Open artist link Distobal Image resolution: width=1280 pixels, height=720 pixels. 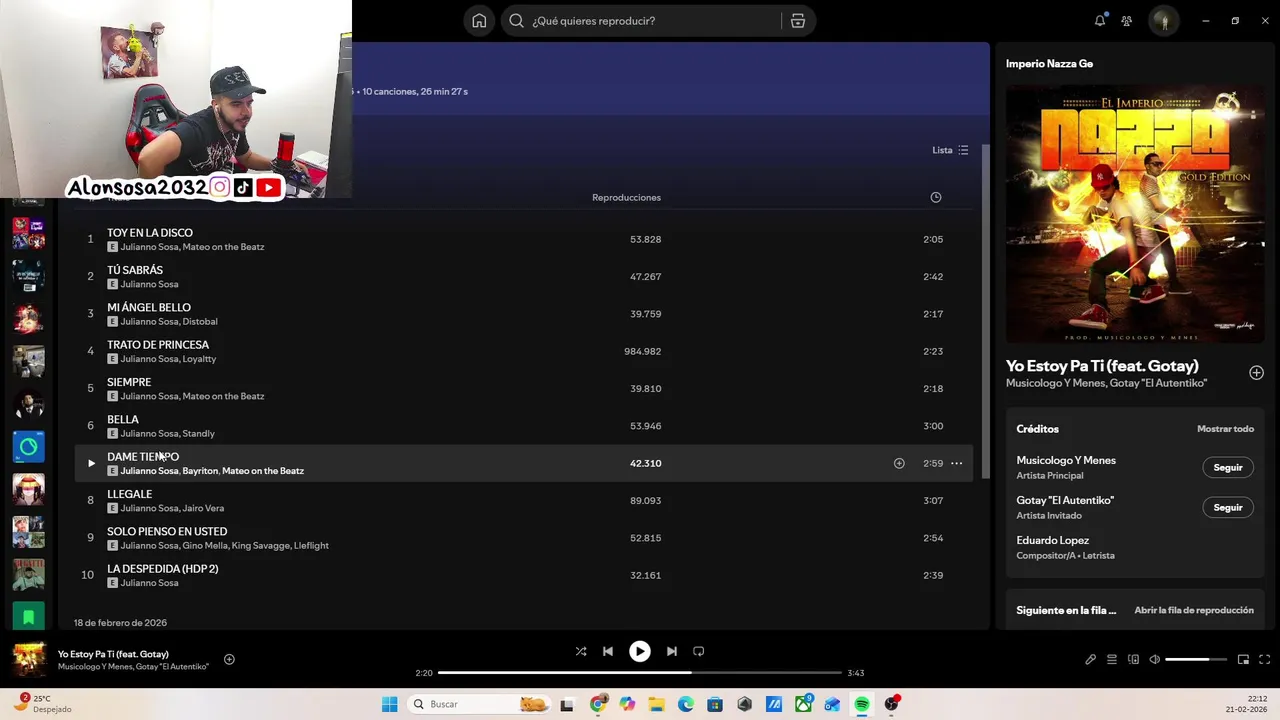tap(200, 322)
